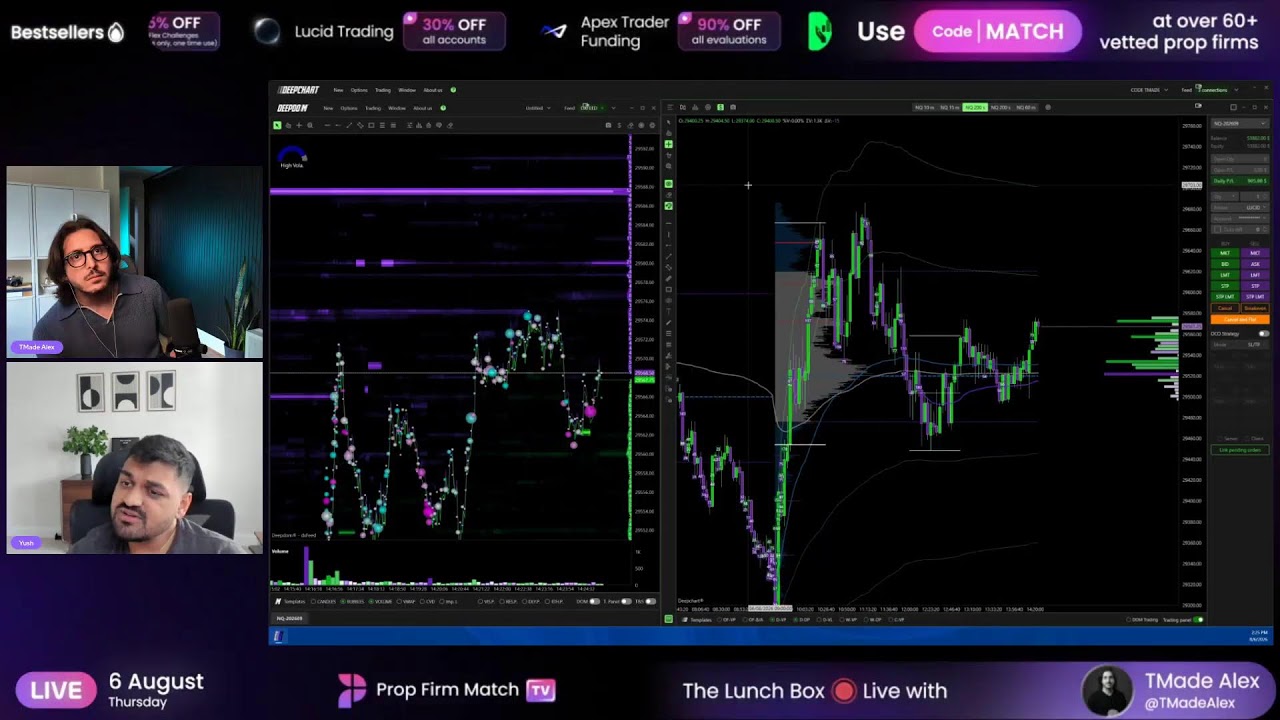Open the Trading menu in Deepdom
1280x720 pixels.
[x=373, y=108]
